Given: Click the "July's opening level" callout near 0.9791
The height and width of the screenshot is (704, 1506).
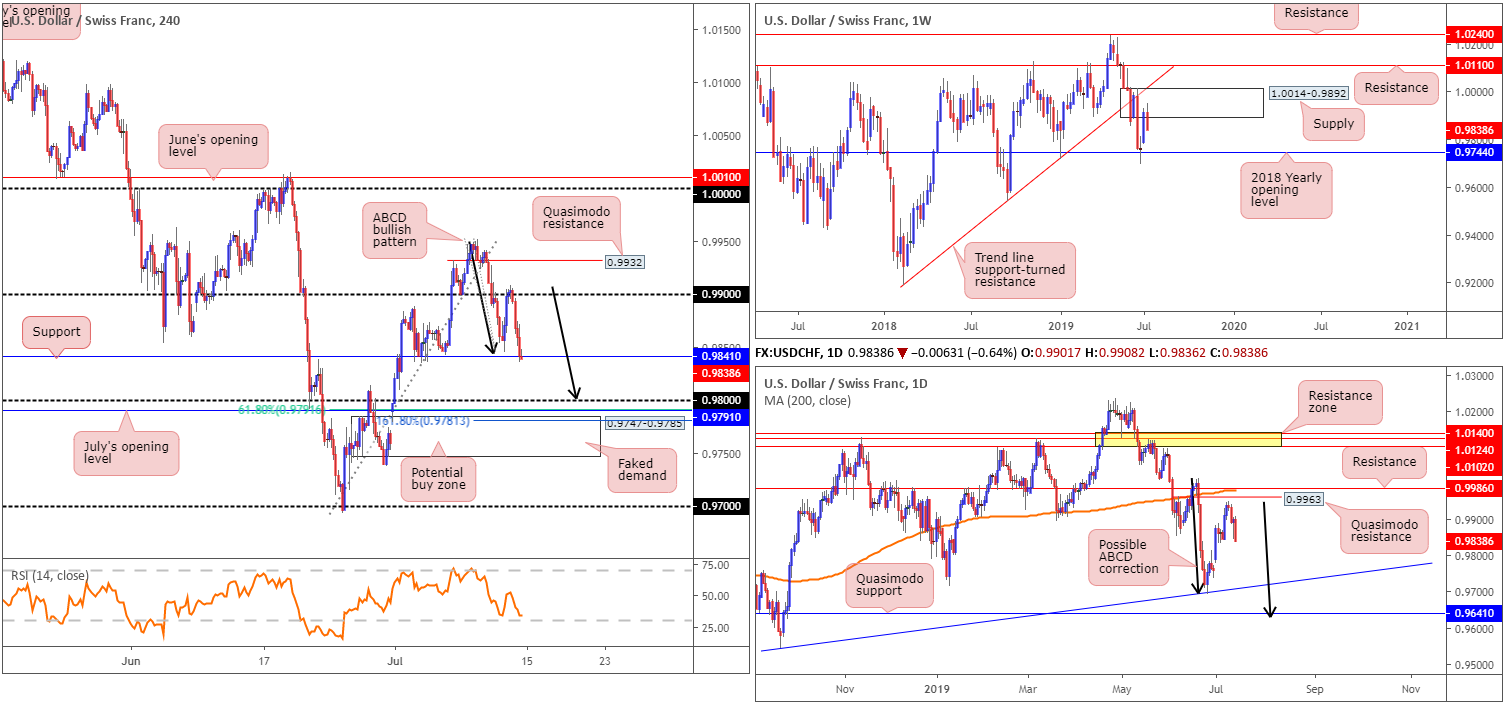Looking at the screenshot, I should [x=127, y=451].
